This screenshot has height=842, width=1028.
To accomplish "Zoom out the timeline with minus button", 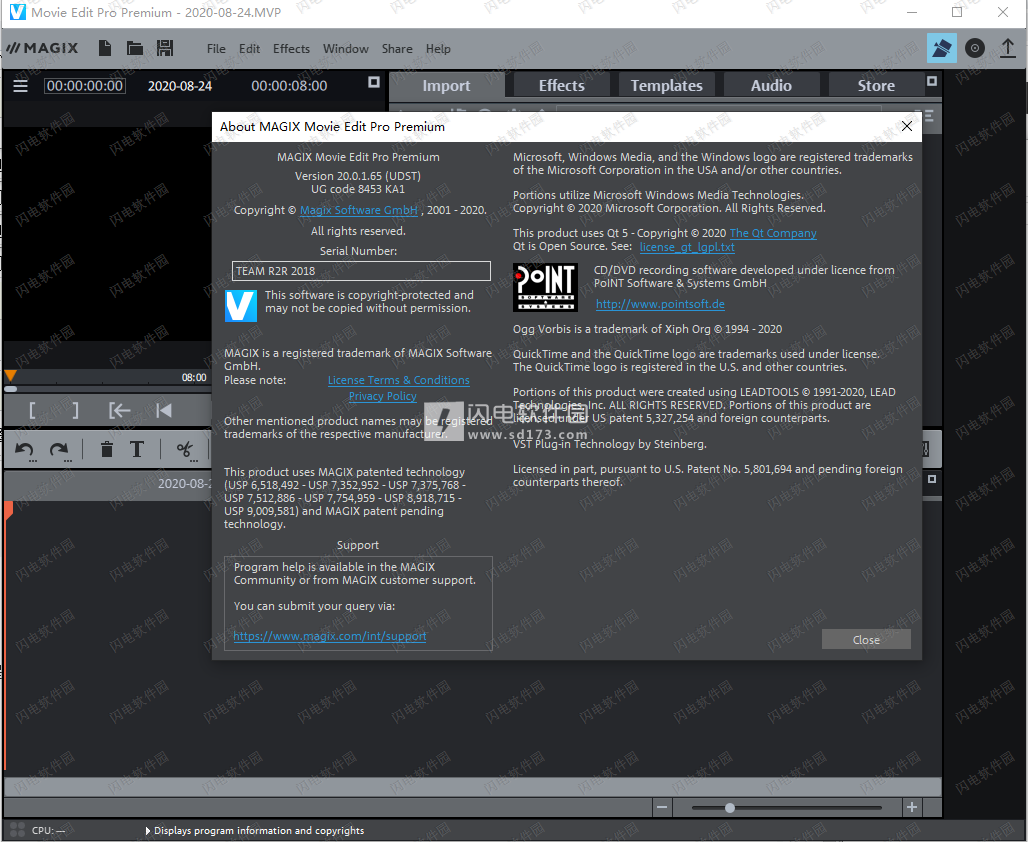I will pos(662,807).
